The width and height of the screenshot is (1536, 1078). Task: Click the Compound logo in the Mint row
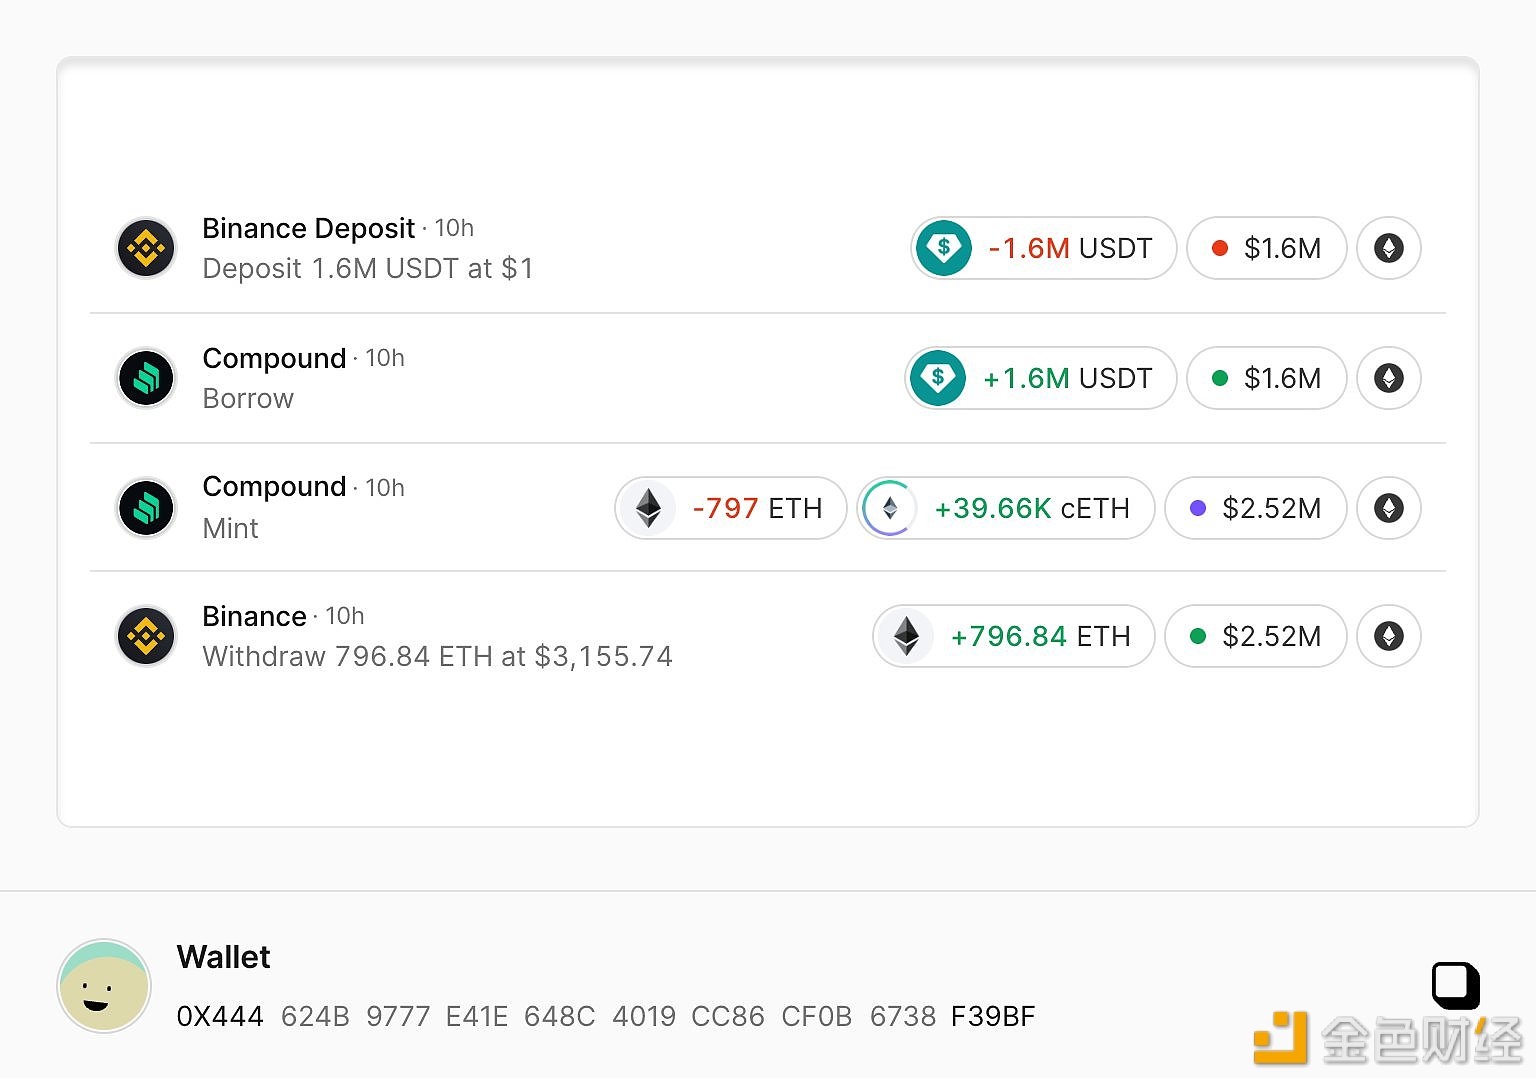[146, 508]
